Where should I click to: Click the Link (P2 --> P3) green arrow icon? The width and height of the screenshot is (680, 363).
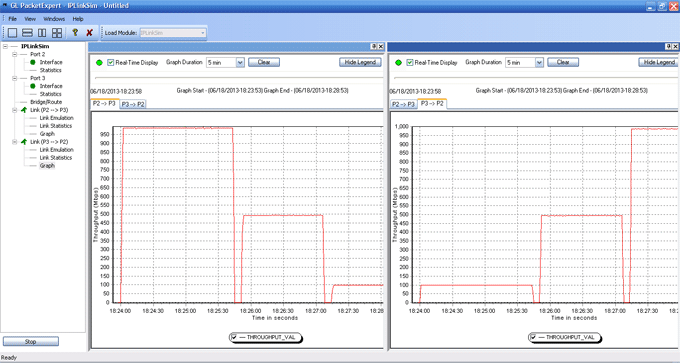point(24,110)
